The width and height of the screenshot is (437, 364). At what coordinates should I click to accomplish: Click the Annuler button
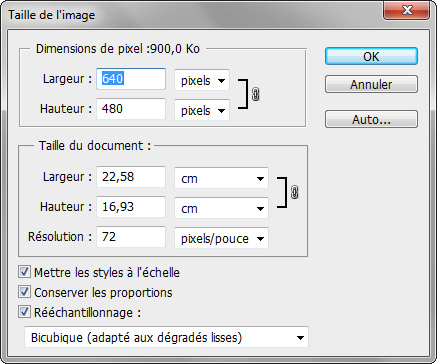371,84
